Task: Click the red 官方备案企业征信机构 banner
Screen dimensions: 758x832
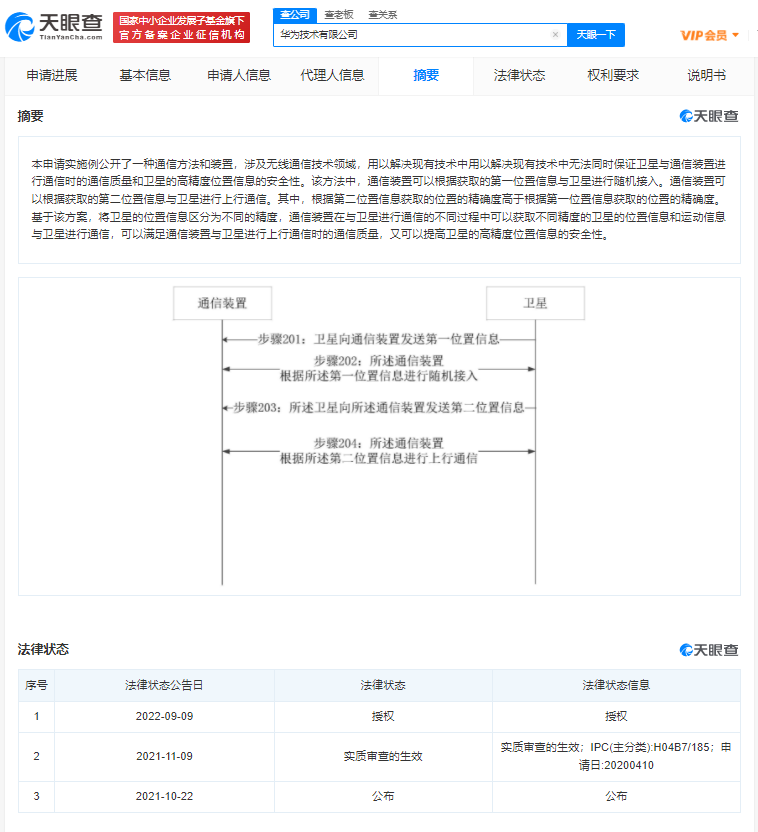Action: tap(181, 28)
